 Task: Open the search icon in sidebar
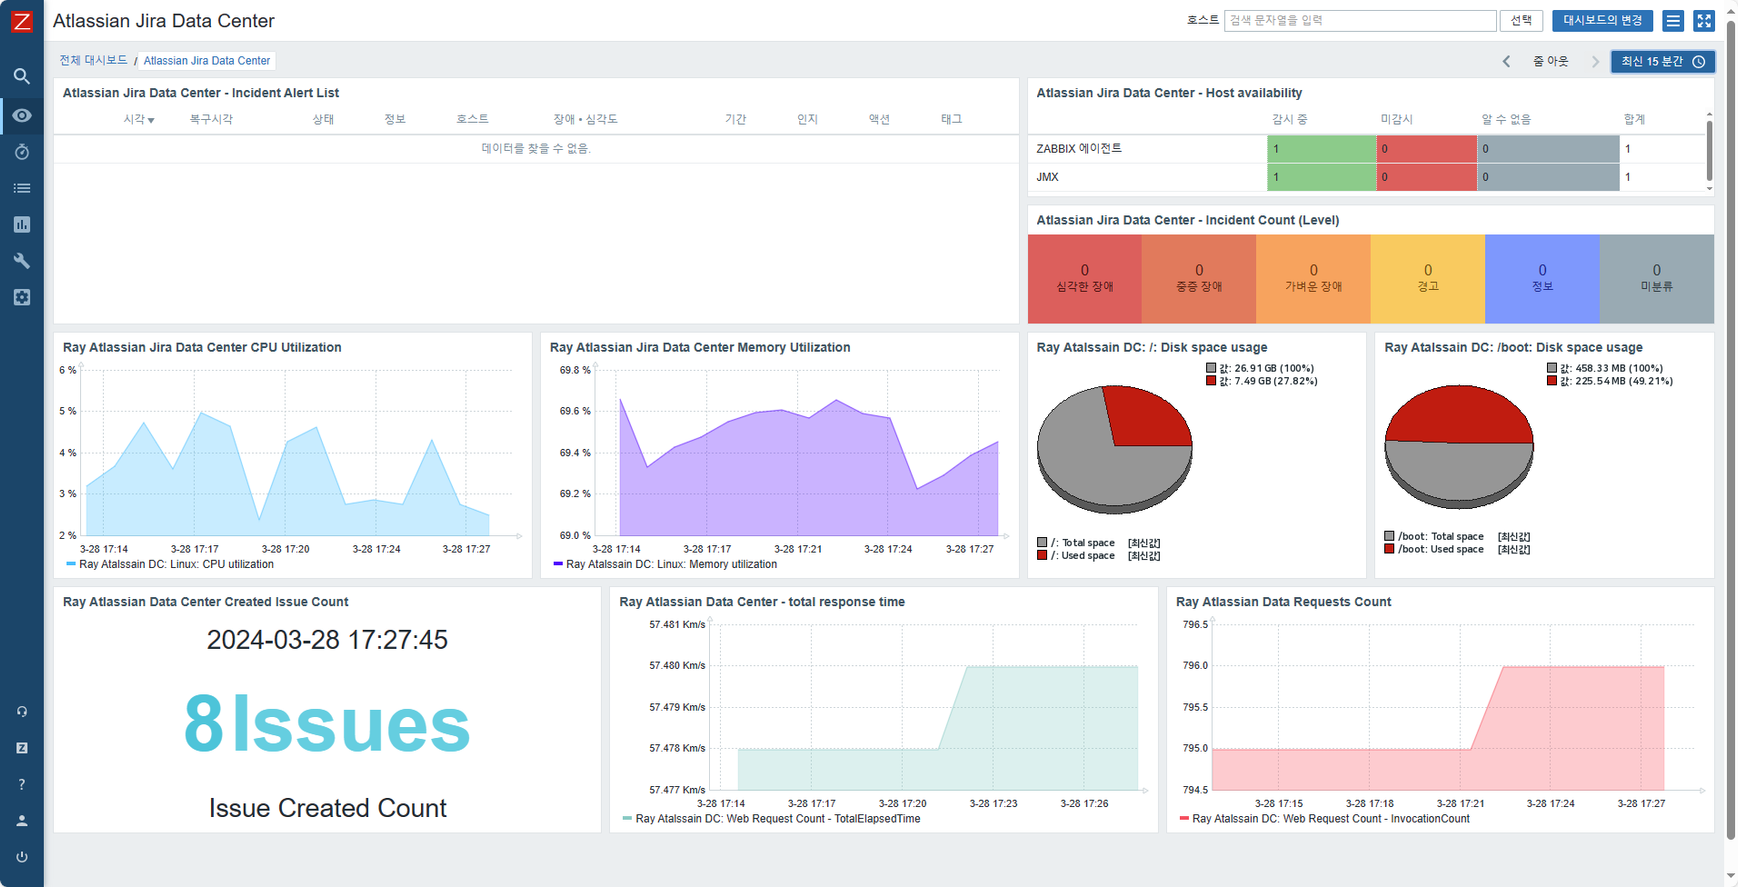pyautogui.click(x=22, y=76)
